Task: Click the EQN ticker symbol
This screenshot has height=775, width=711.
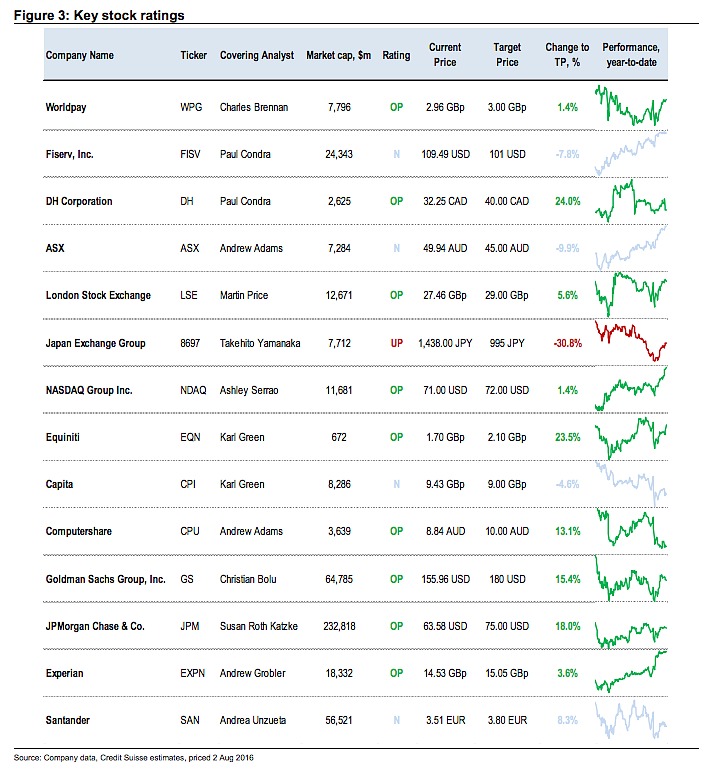Action: coord(192,437)
